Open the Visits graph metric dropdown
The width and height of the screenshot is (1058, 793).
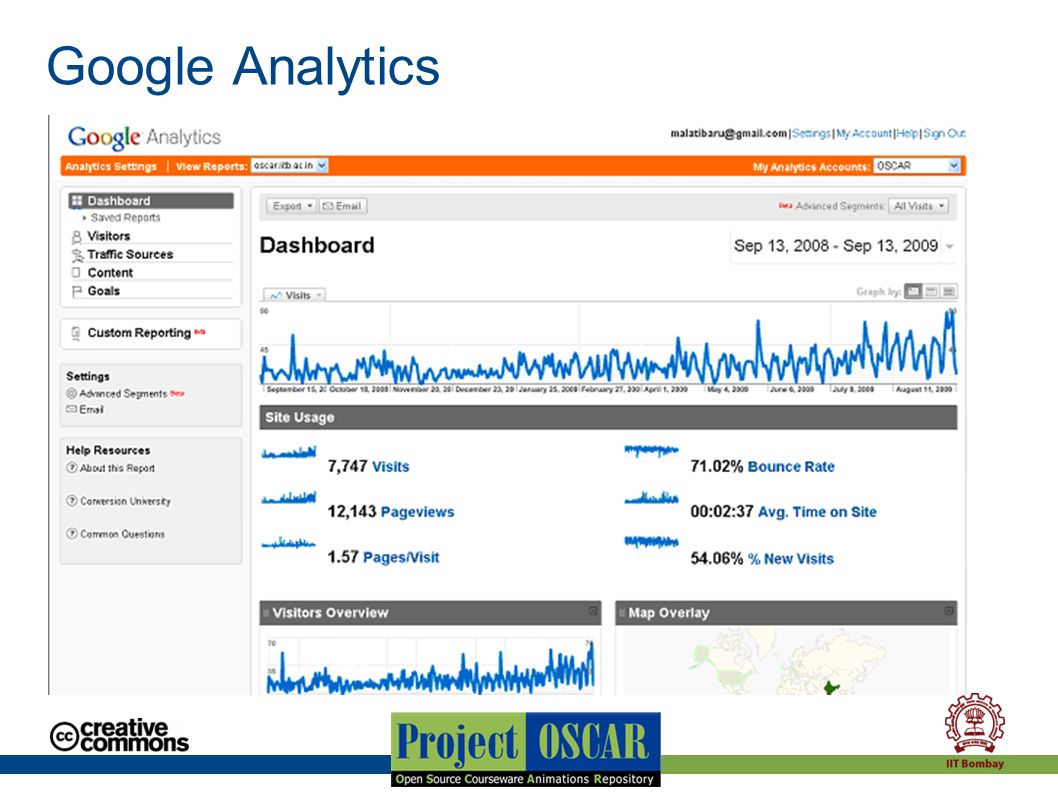tap(294, 296)
